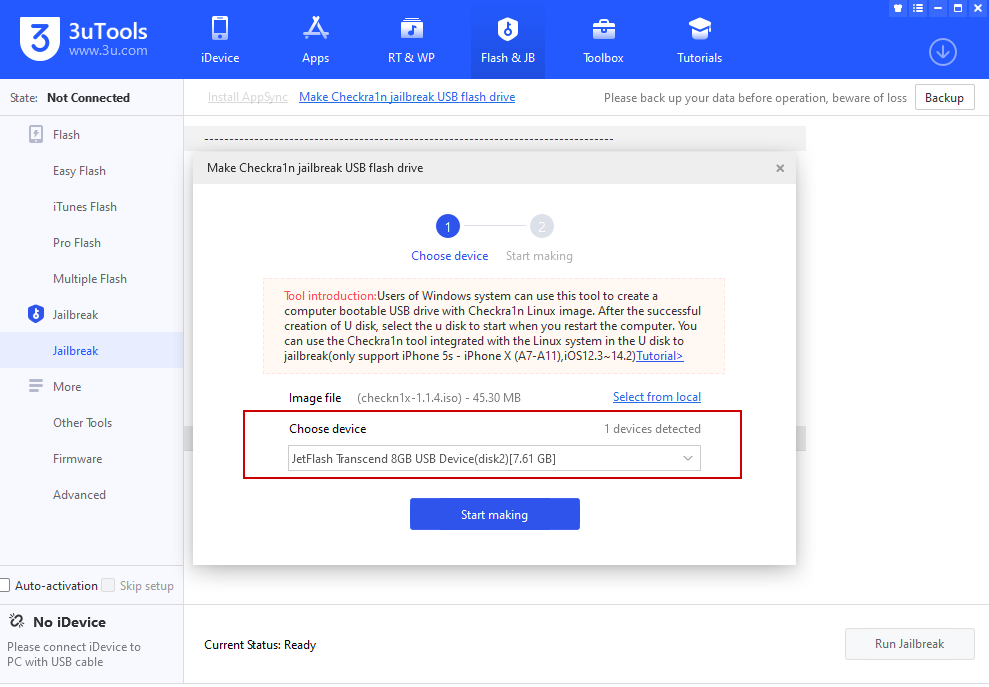
Task: Enable the Auto-activation checkbox
Action: click(x=5, y=585)
